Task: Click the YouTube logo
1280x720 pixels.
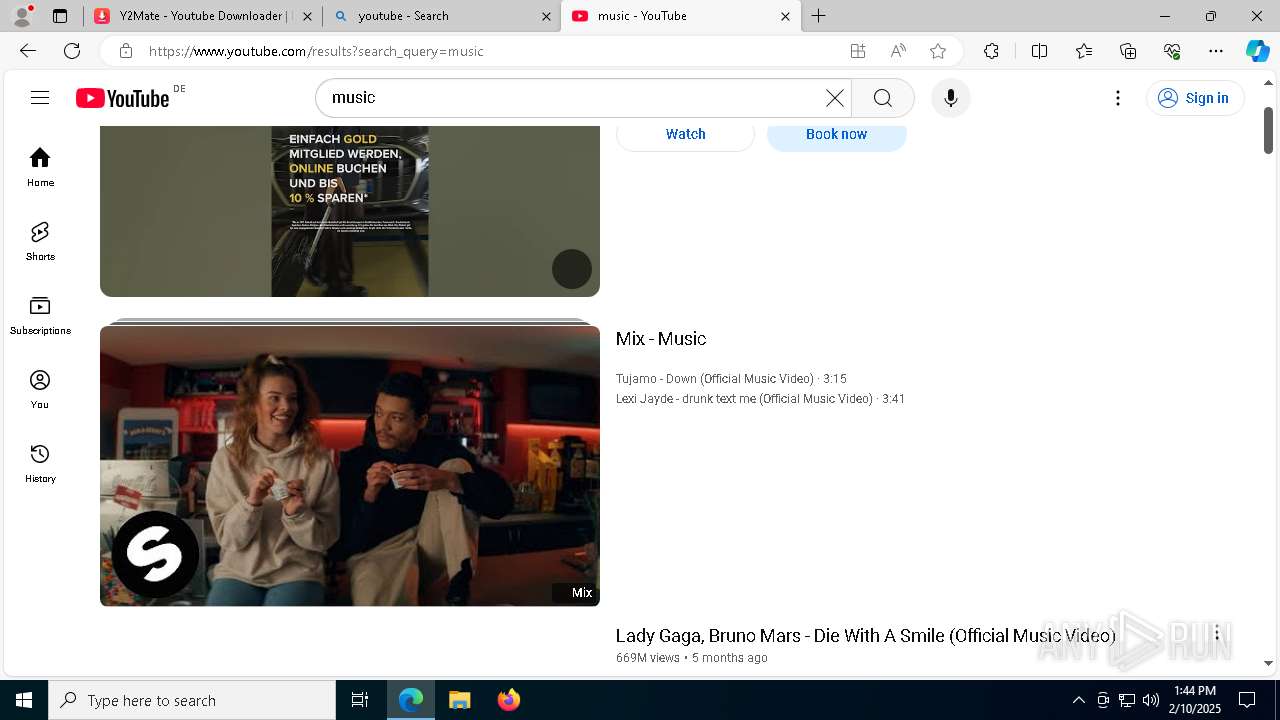Action: tap(123, 97)
